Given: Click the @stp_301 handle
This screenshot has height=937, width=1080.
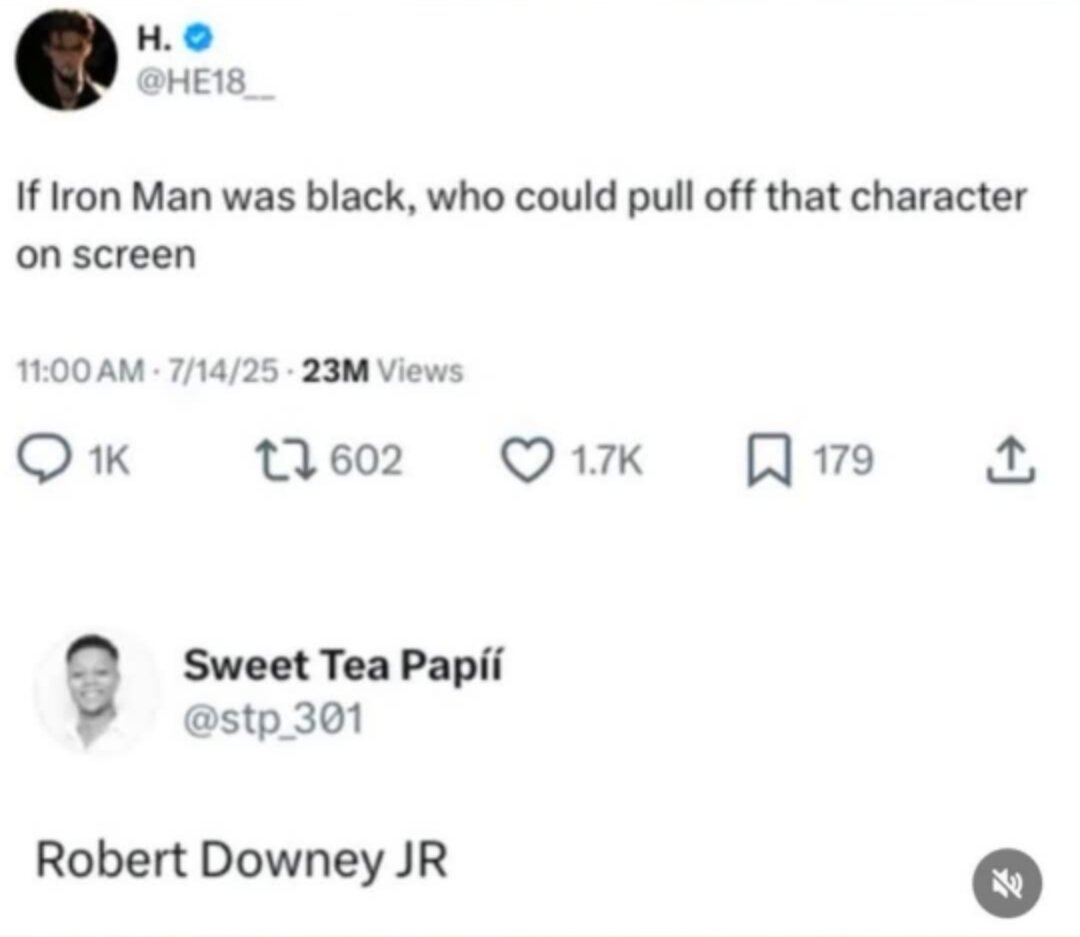Looking at the screenshot, I should coord(273,720).
